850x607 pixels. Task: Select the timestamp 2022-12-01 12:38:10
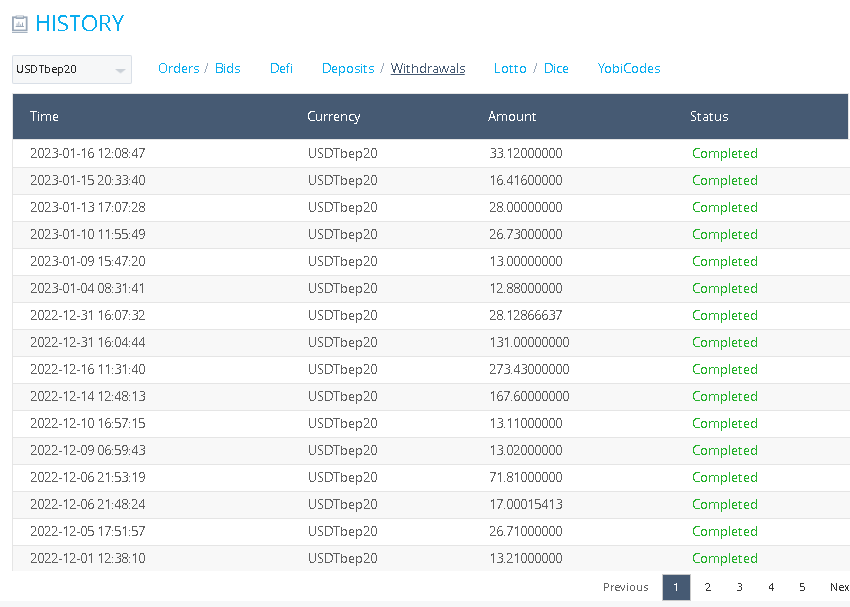tap(88, 559)
